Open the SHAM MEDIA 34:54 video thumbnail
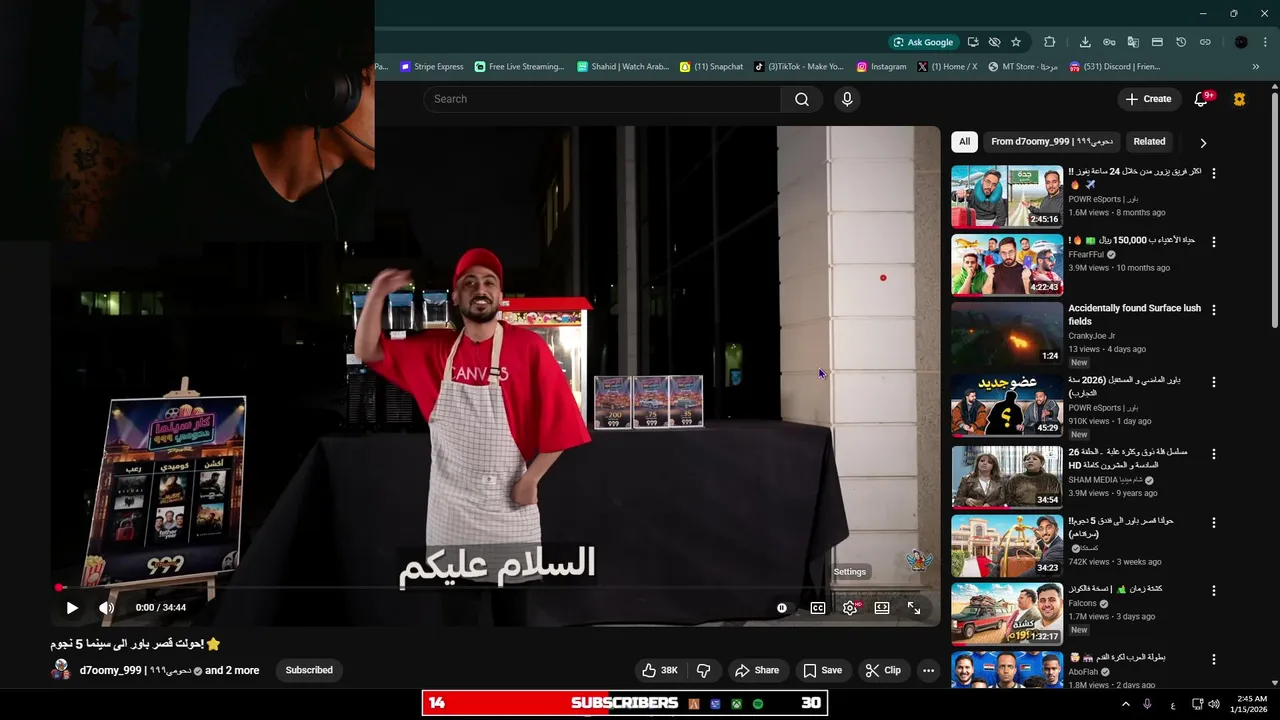Image resolution: width=1280 pixels, height=720 pixels. click(1007, 477)
